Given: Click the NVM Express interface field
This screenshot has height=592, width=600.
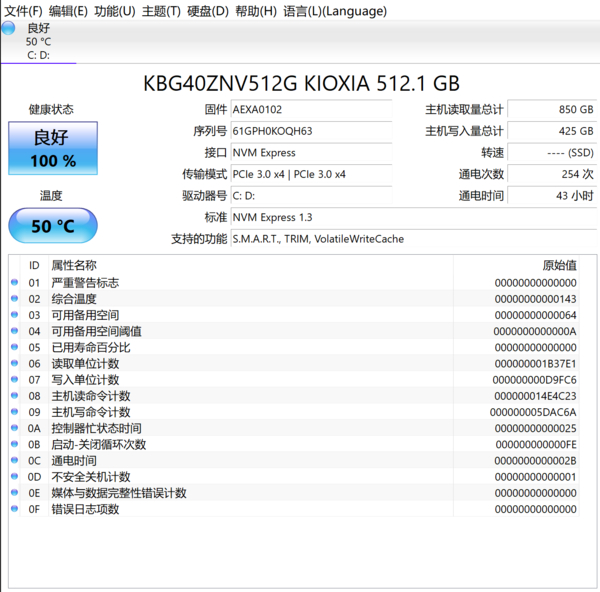Looking at the screenshot, I should [311, 153].
